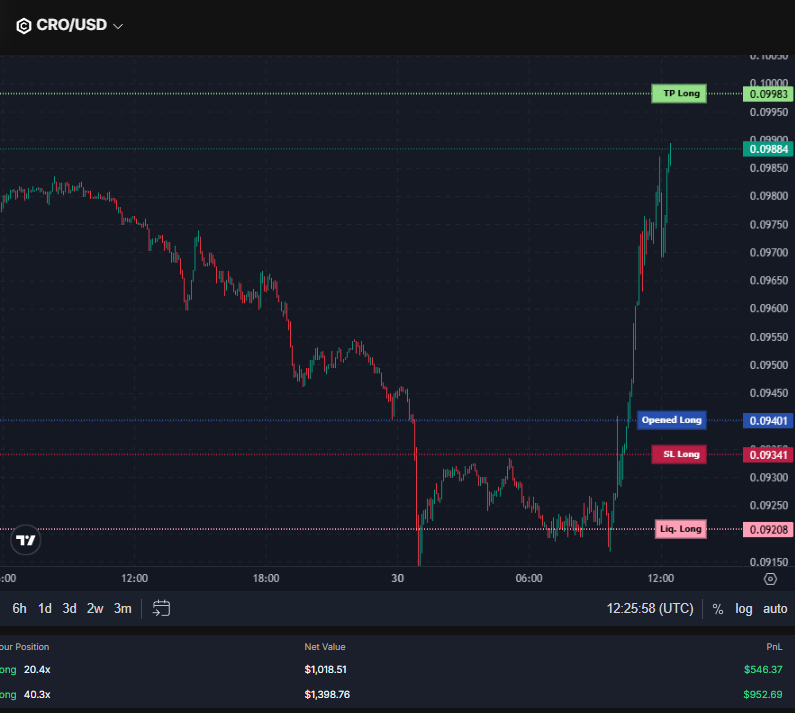Click the 0.09500 price axis label
Image resolution: width=795 pixels, height=713 pixels.
769,365
